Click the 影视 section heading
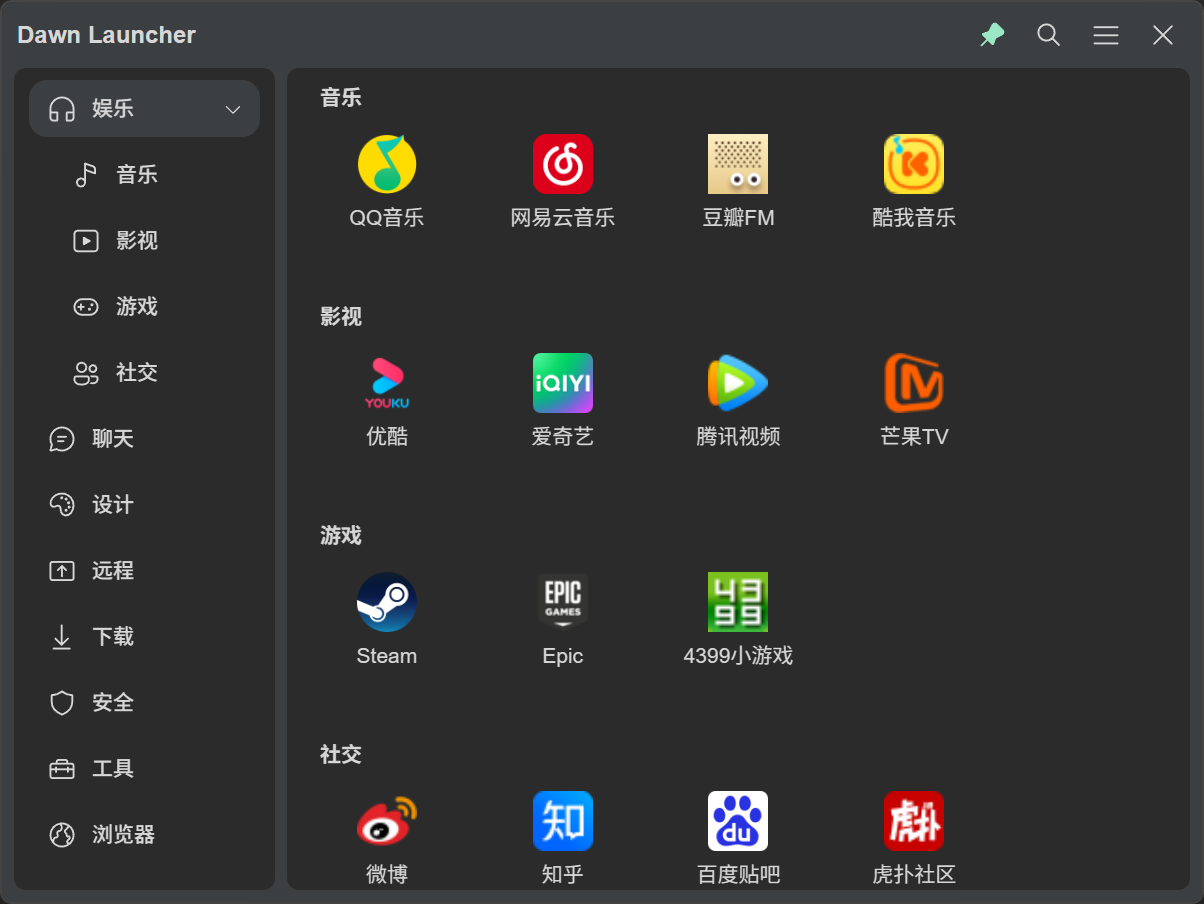Viewport: 1204px width, 904px height. coord(341,317)
